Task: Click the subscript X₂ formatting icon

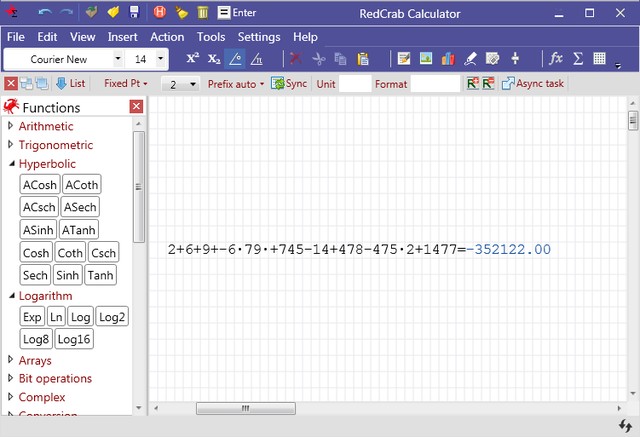Action: [x=213, y=59]
